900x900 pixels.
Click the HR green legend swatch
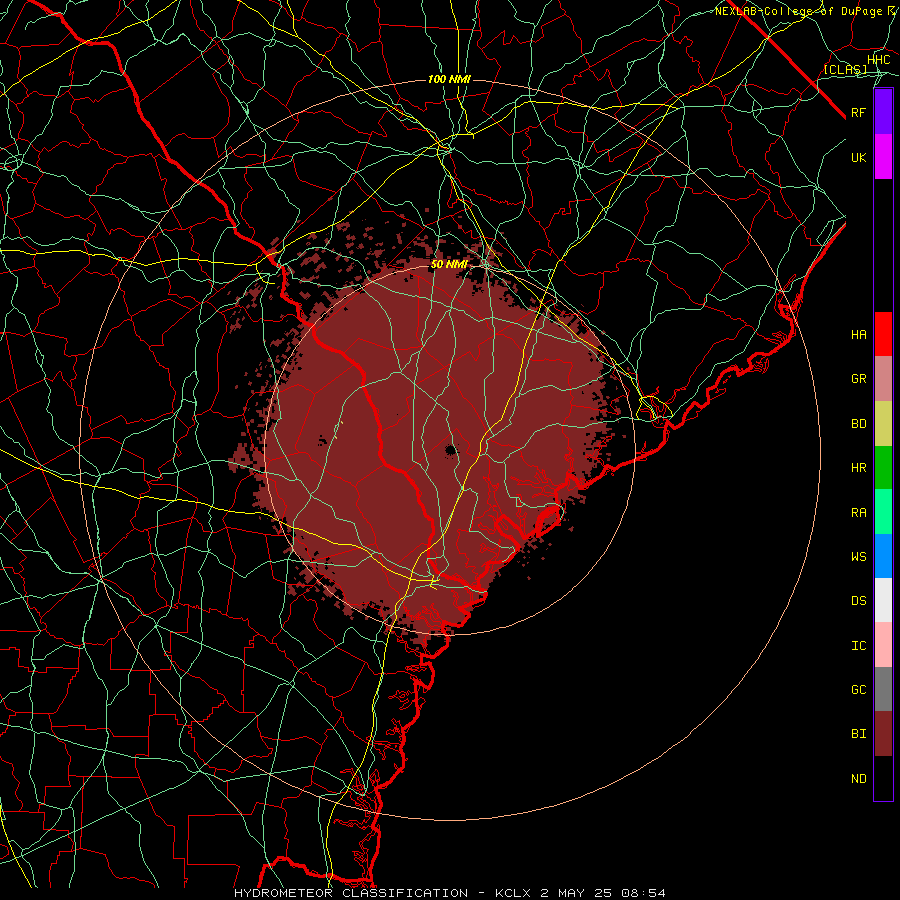click(883, 468)
